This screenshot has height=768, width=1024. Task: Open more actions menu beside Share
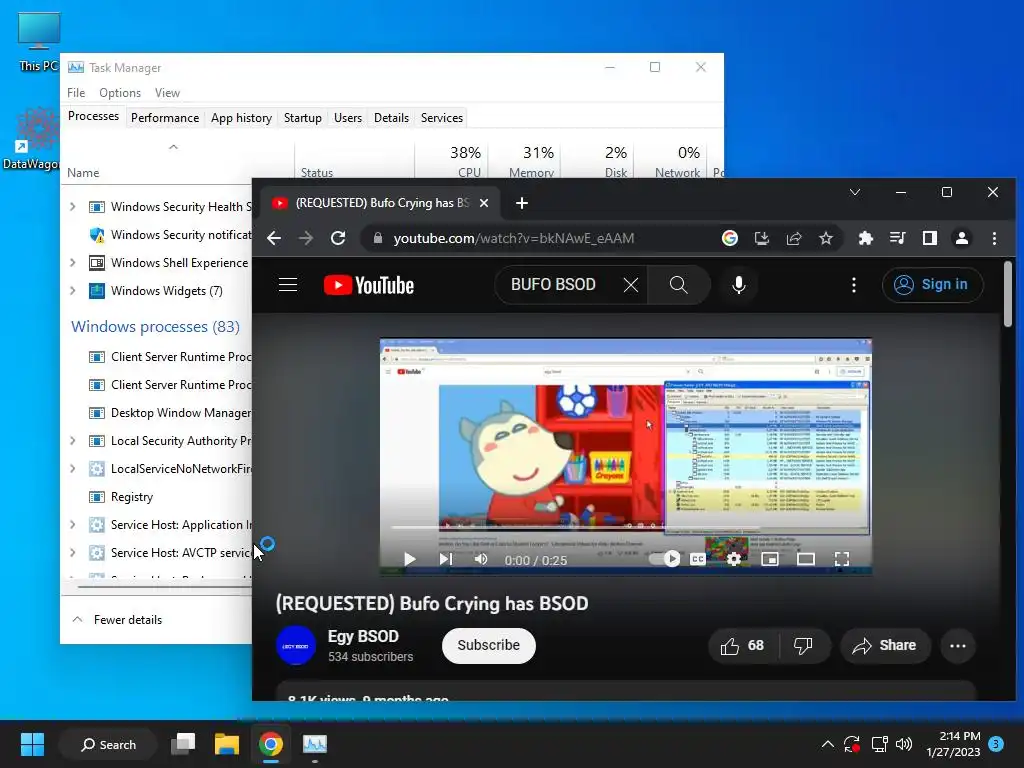(x=958, y=646)
